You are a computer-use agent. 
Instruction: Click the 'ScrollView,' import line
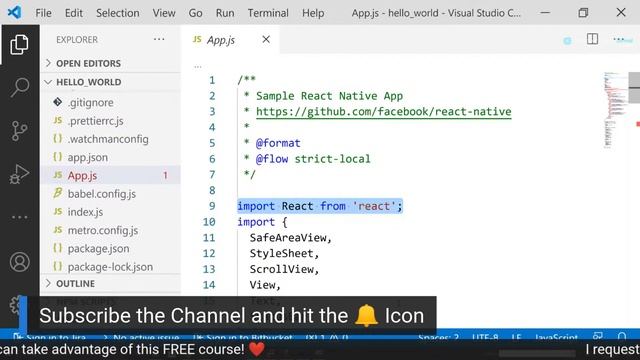click(284, 269)
